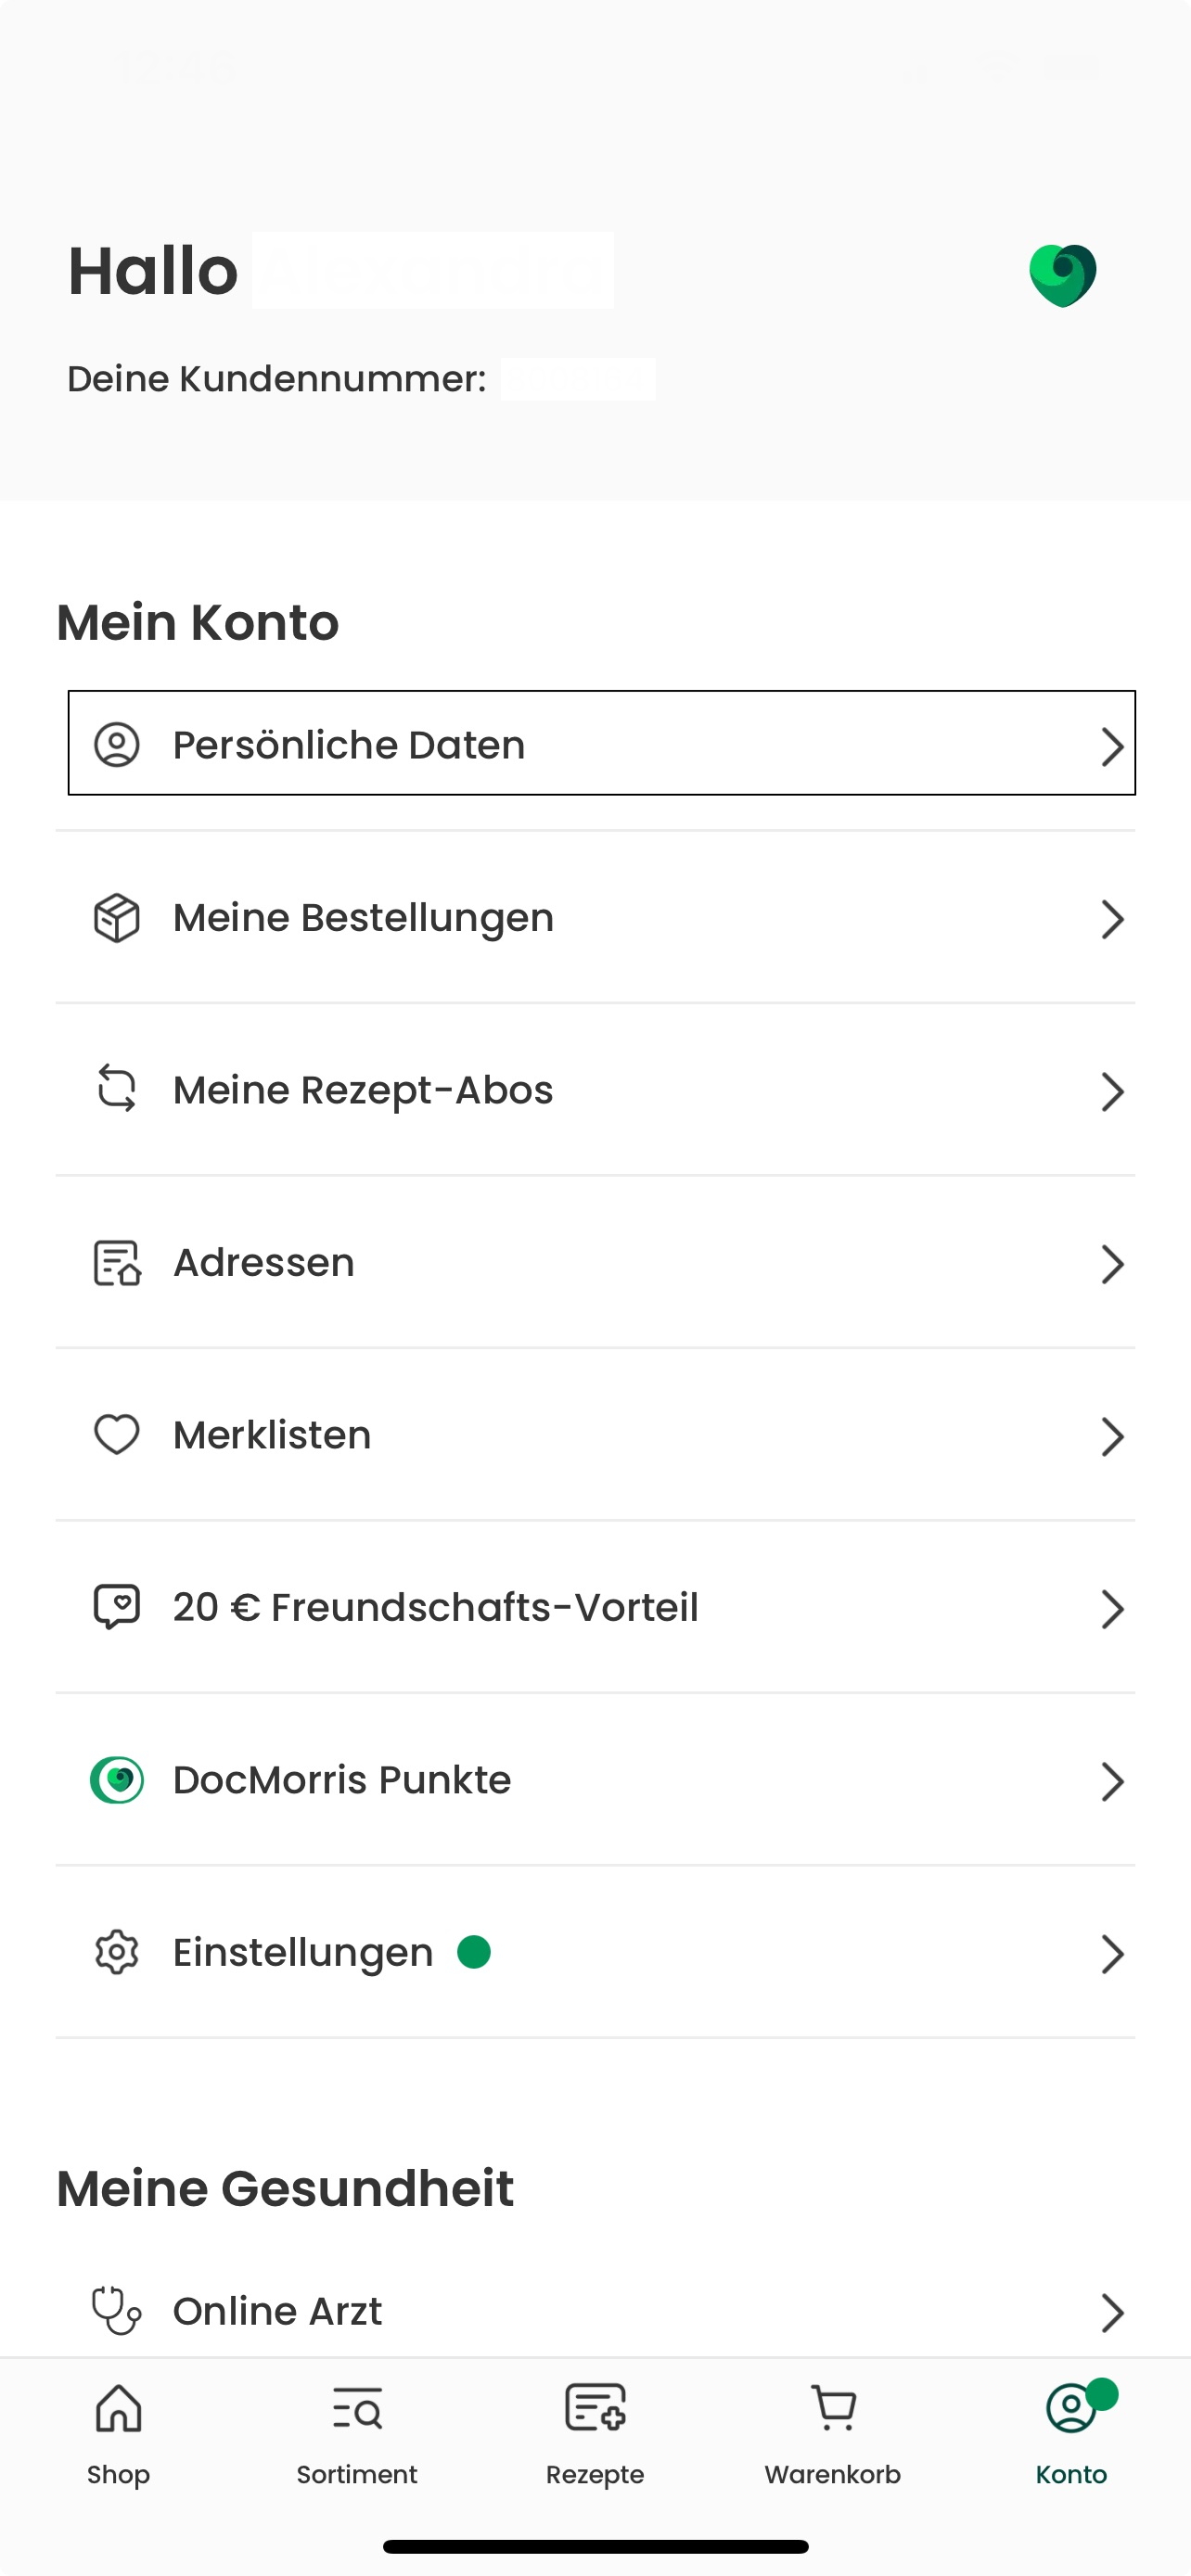Open the Rezepte prescription icon
This screenshot has width=1191, height=2576.
coord(595,2407)
